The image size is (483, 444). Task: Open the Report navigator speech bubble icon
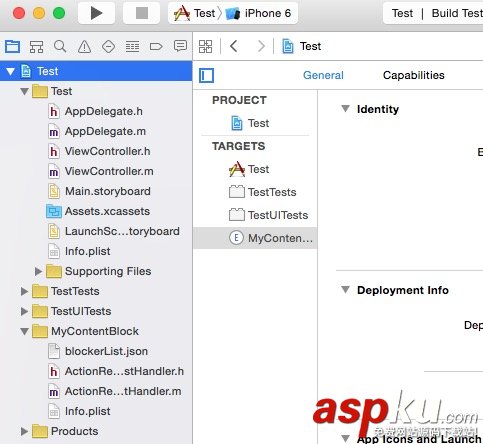(x=180, y=46)
